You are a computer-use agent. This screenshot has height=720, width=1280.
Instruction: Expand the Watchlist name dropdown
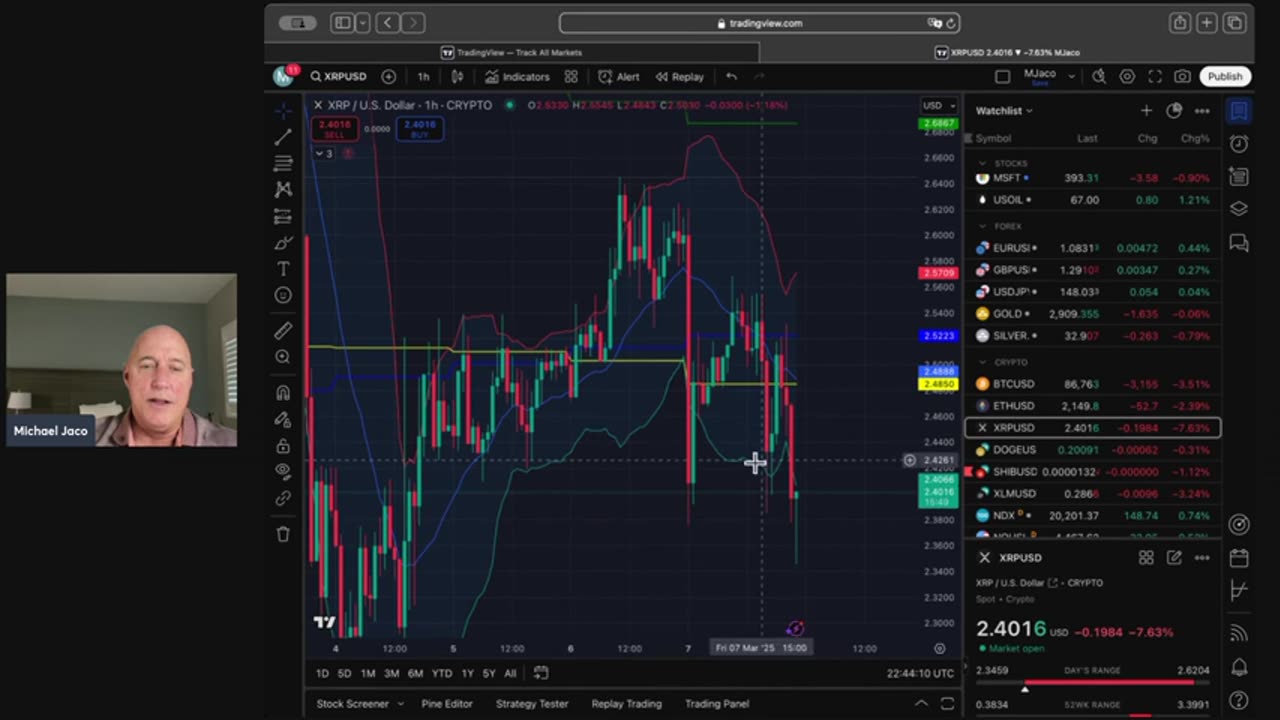(1004, 111)
